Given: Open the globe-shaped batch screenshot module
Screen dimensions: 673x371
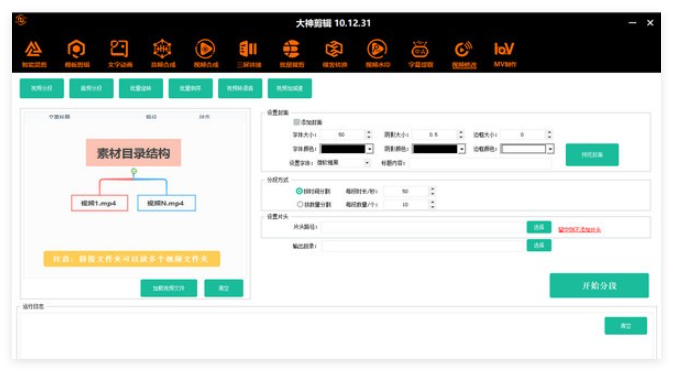Looking at the screenshot, I should [x=291, y=53].
